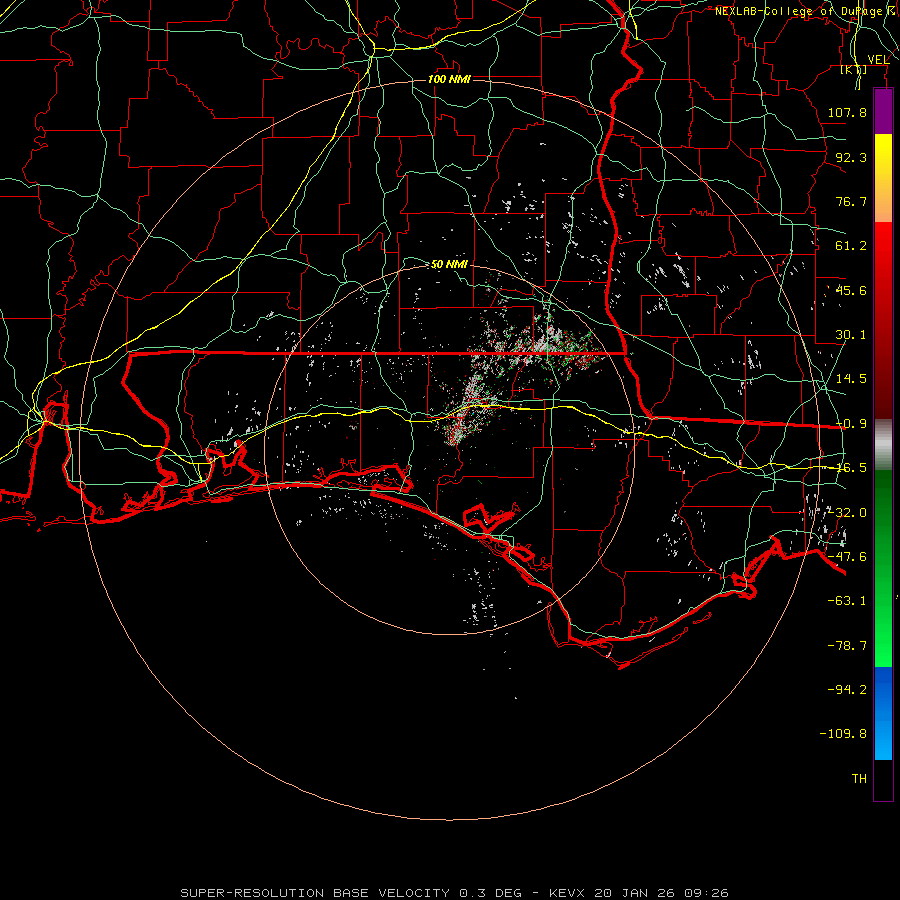Viewport: 900px width, 900px height.
Task: Click the NEXLAB-College of DuPage credit text
Action: 806,11
